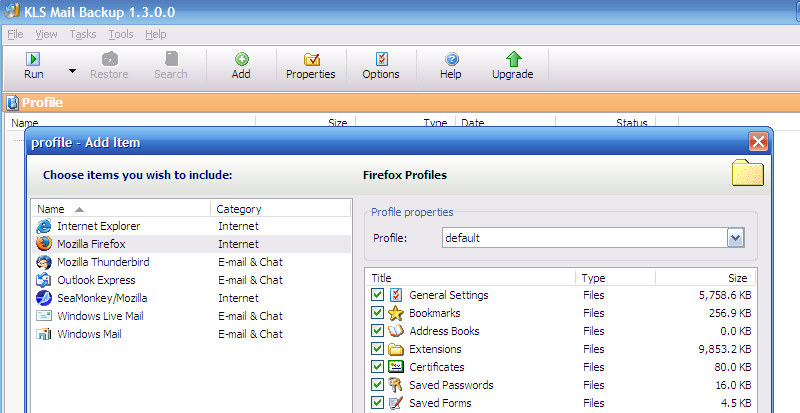Close the Add Item dialog
Image resolution: width=800 pixels, height=413 pixels.
pyautogui.click(x=758, y=141)
